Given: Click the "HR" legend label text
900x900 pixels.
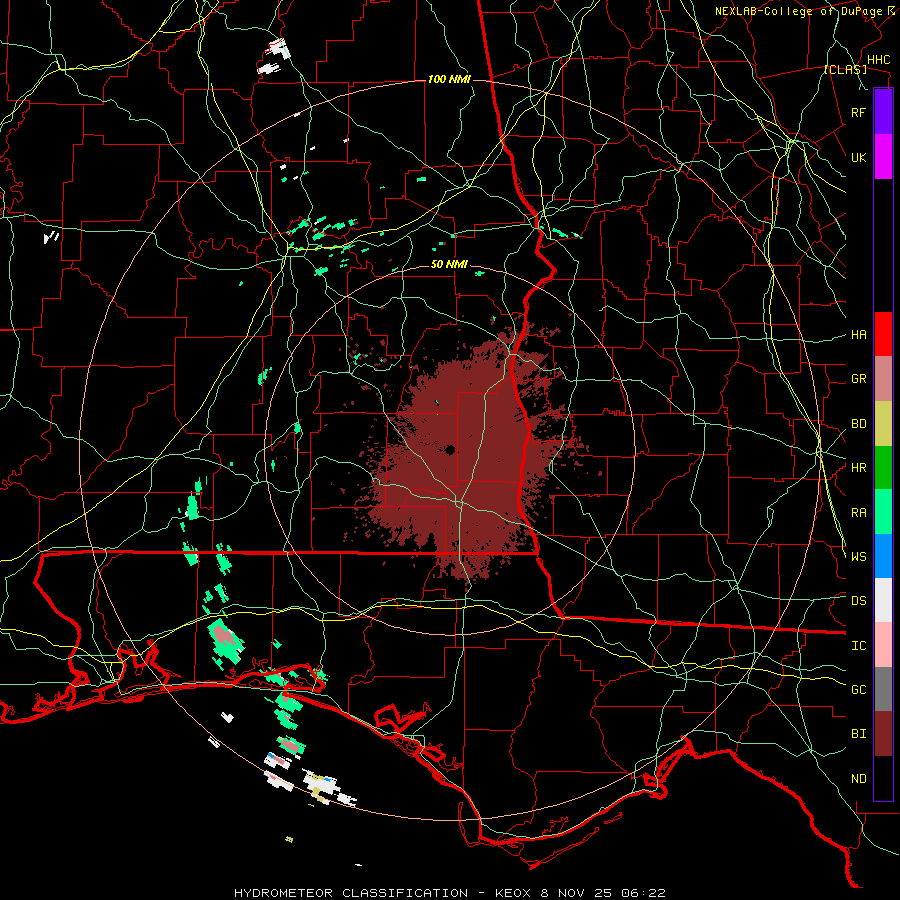Looking at the screenshot, I should point(858,468).
